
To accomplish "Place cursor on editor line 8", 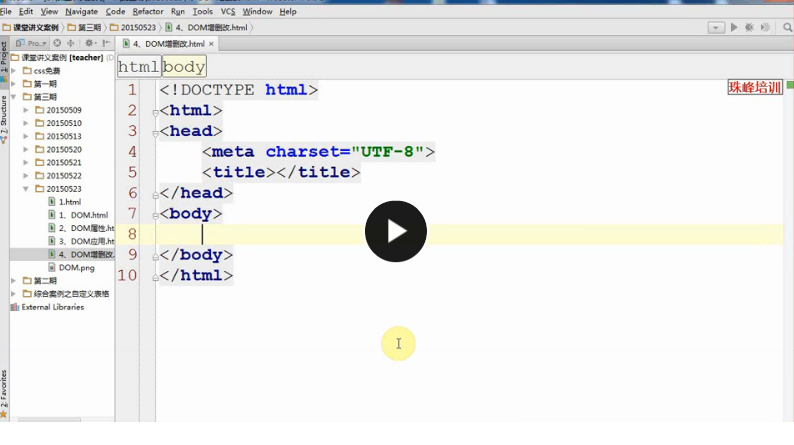I will pyautogui.click(x=471, y=234).
